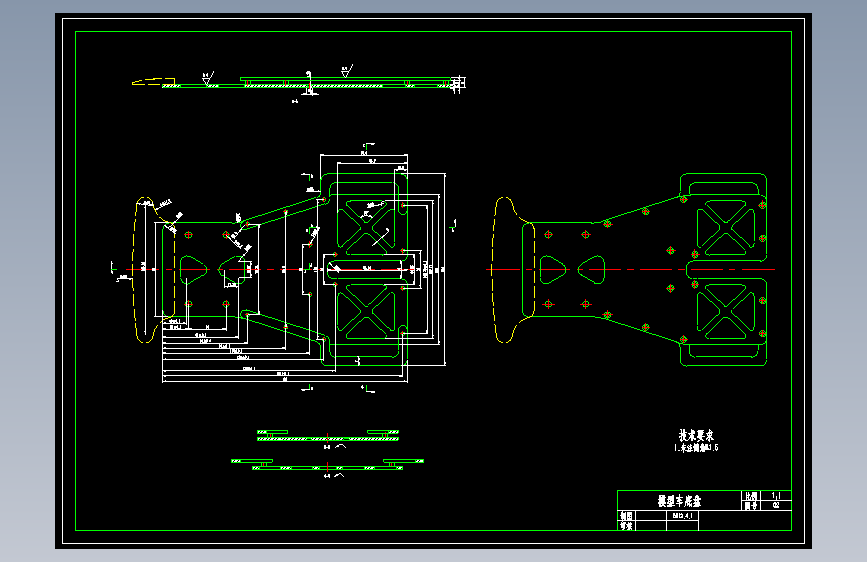
Task: Click the 模型车底盘 title block text
Action: point(679,501)
